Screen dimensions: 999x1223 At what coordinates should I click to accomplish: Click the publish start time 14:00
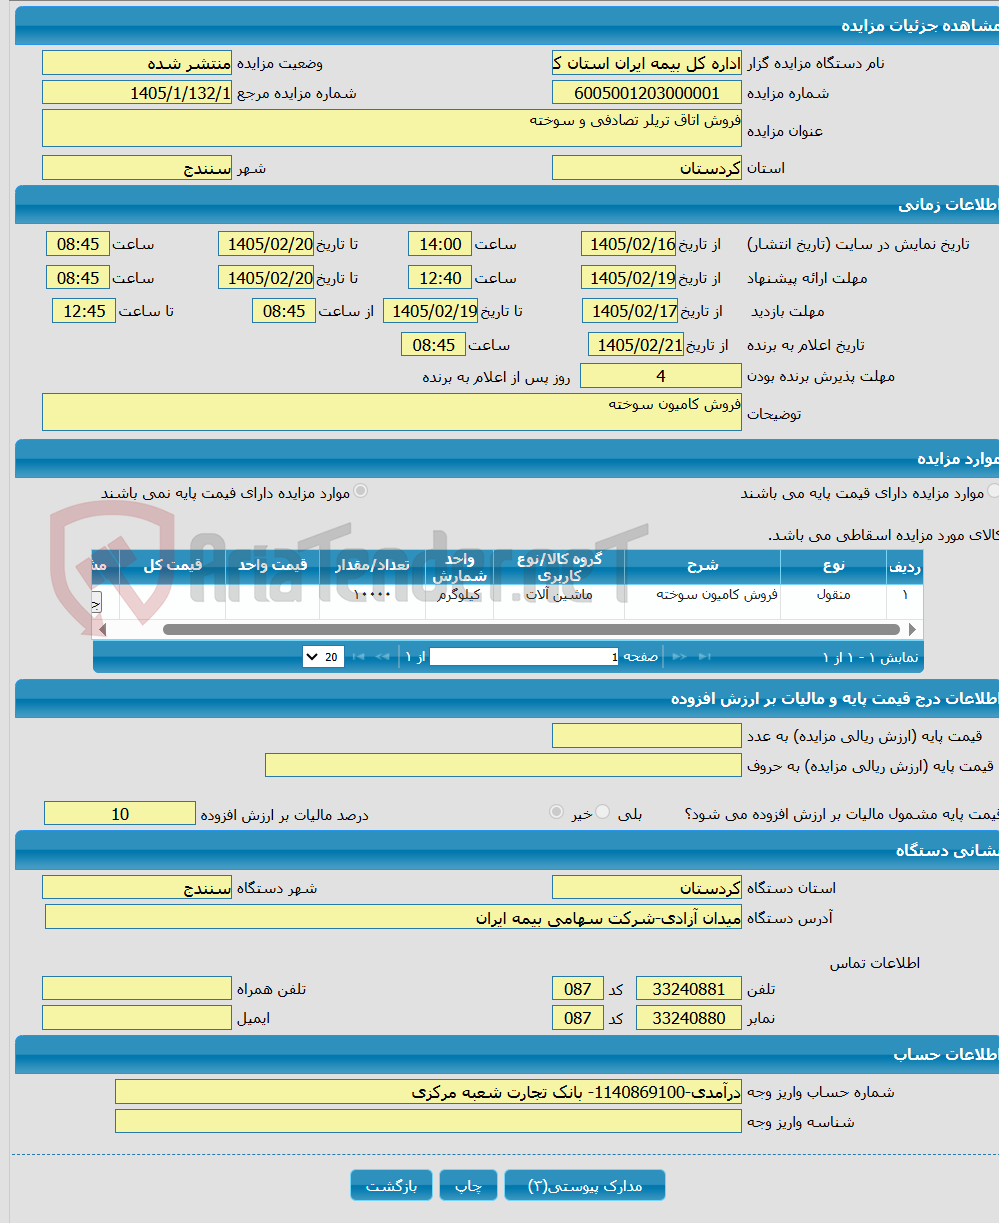[x=440, y=244]
